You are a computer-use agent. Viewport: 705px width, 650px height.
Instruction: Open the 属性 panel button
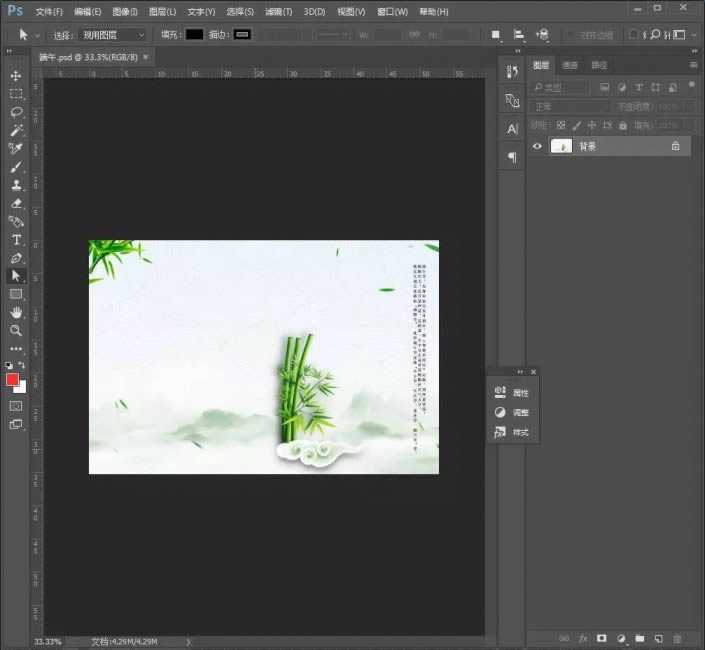coord(512,393)
